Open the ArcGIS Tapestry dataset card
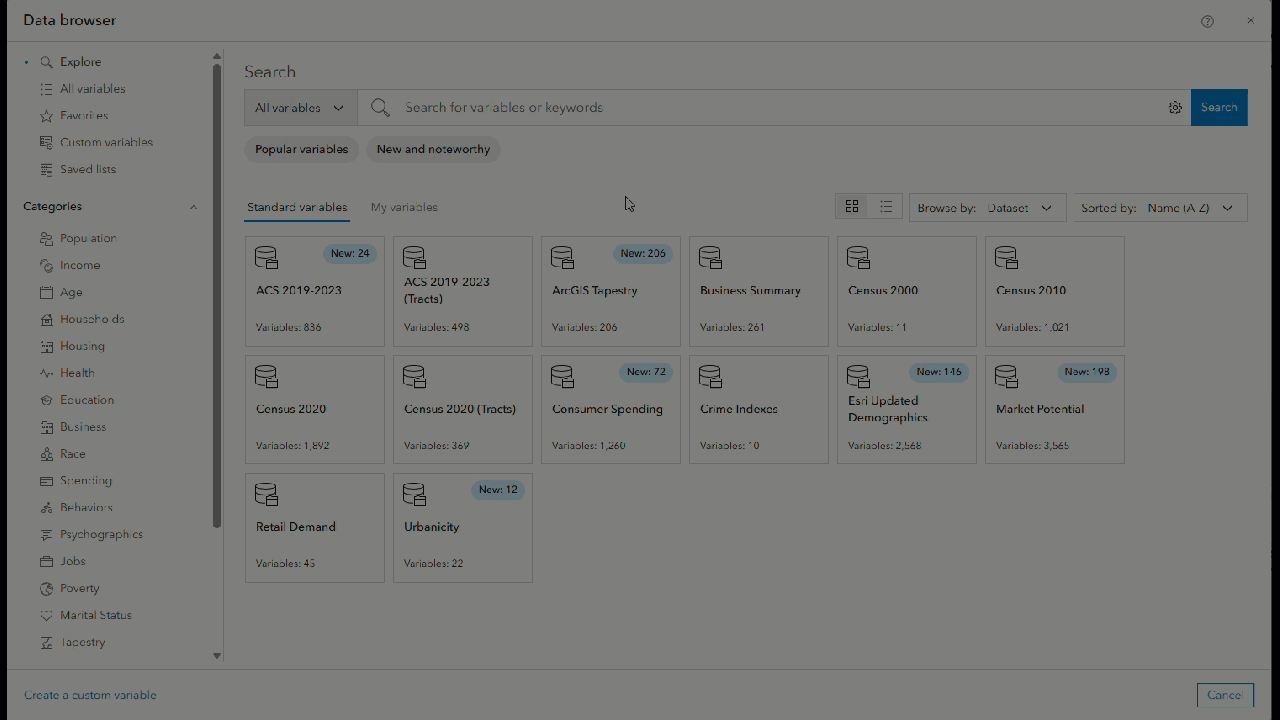 [x=610, y=291]
